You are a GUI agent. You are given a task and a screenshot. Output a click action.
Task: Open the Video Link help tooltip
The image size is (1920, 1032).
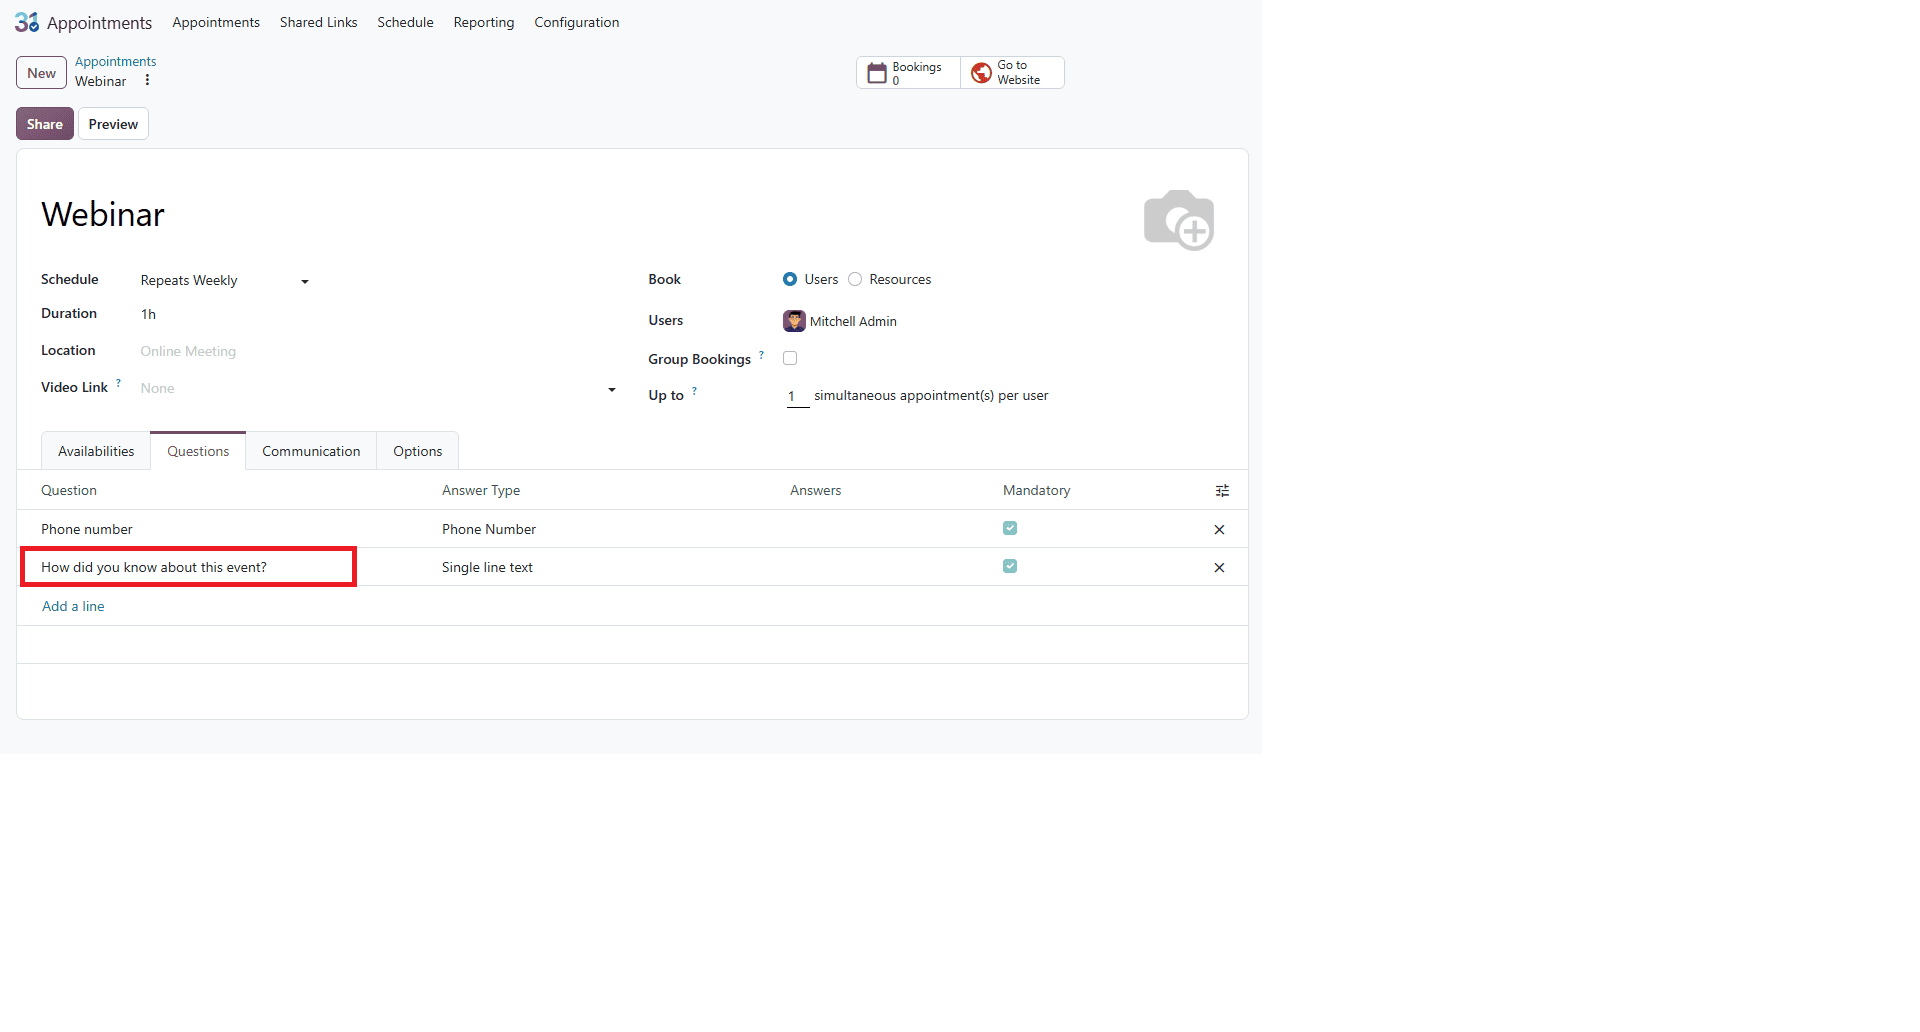[x=118, y=383]
